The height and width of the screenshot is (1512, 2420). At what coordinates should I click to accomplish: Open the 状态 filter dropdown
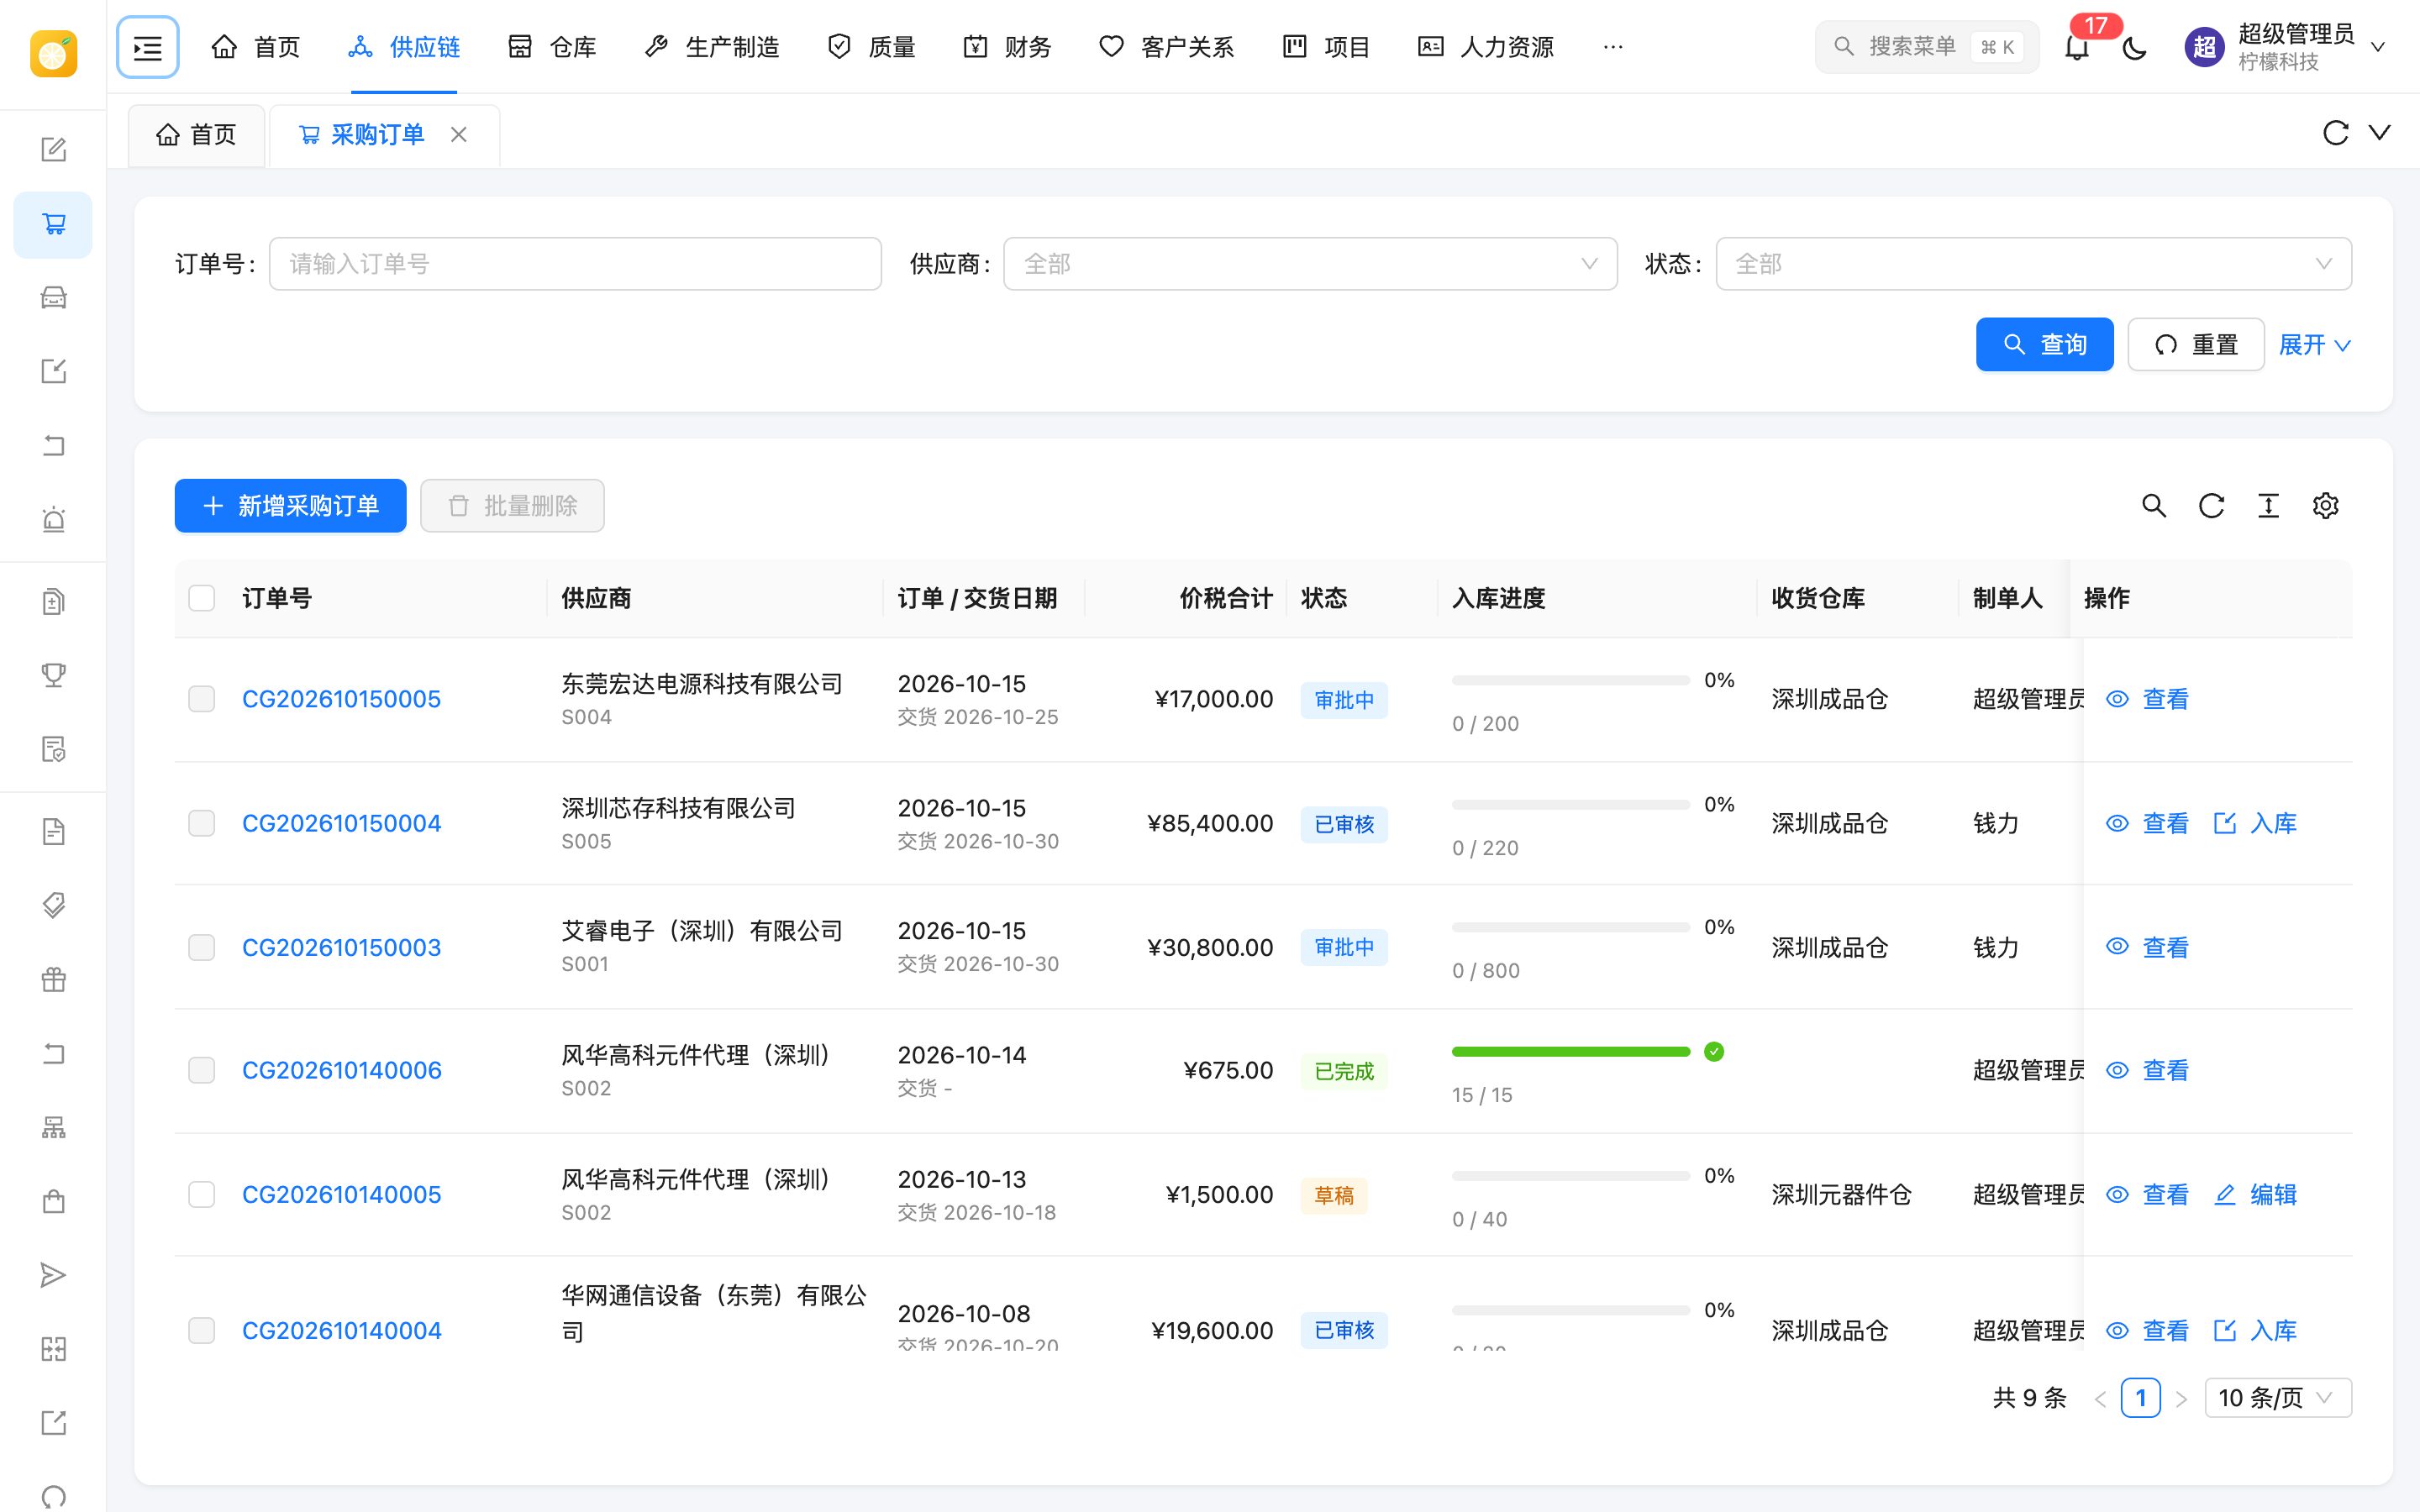pos(2033,264)
